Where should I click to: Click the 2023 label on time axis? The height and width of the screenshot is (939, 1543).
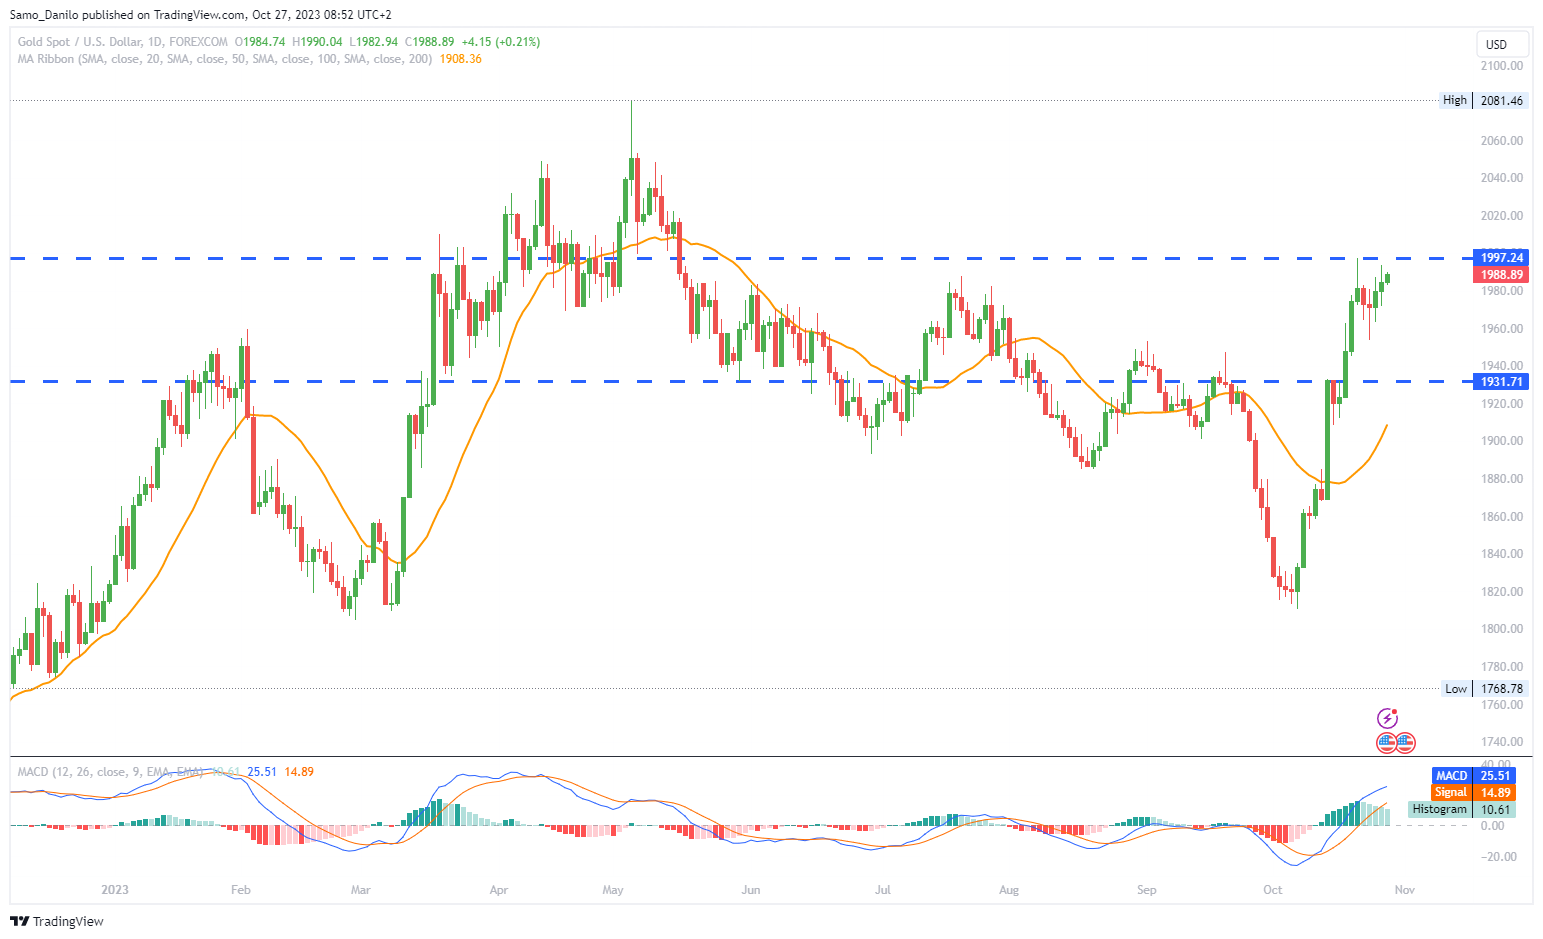115,890
